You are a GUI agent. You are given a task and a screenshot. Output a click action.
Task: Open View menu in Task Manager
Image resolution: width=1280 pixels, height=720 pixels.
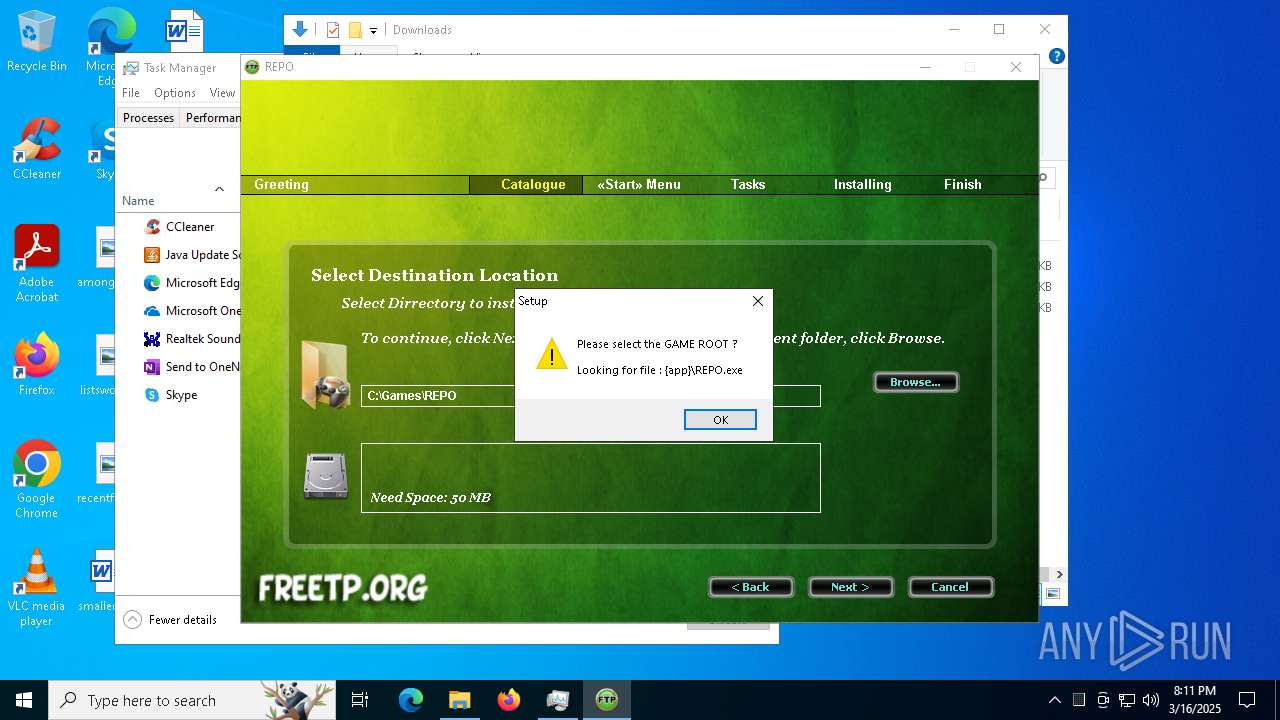tap(222, 93)
